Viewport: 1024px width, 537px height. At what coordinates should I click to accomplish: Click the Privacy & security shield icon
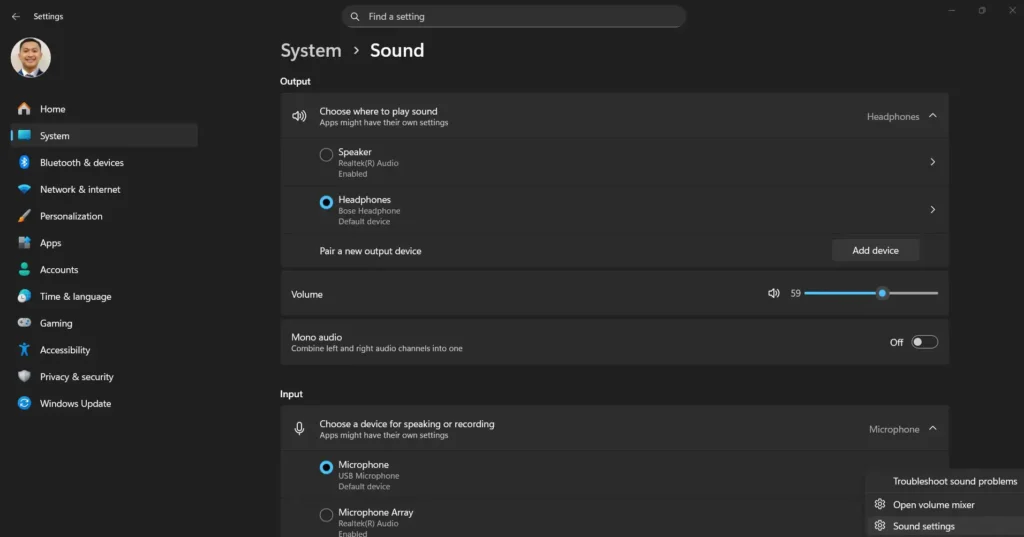(x=24, y=377)
